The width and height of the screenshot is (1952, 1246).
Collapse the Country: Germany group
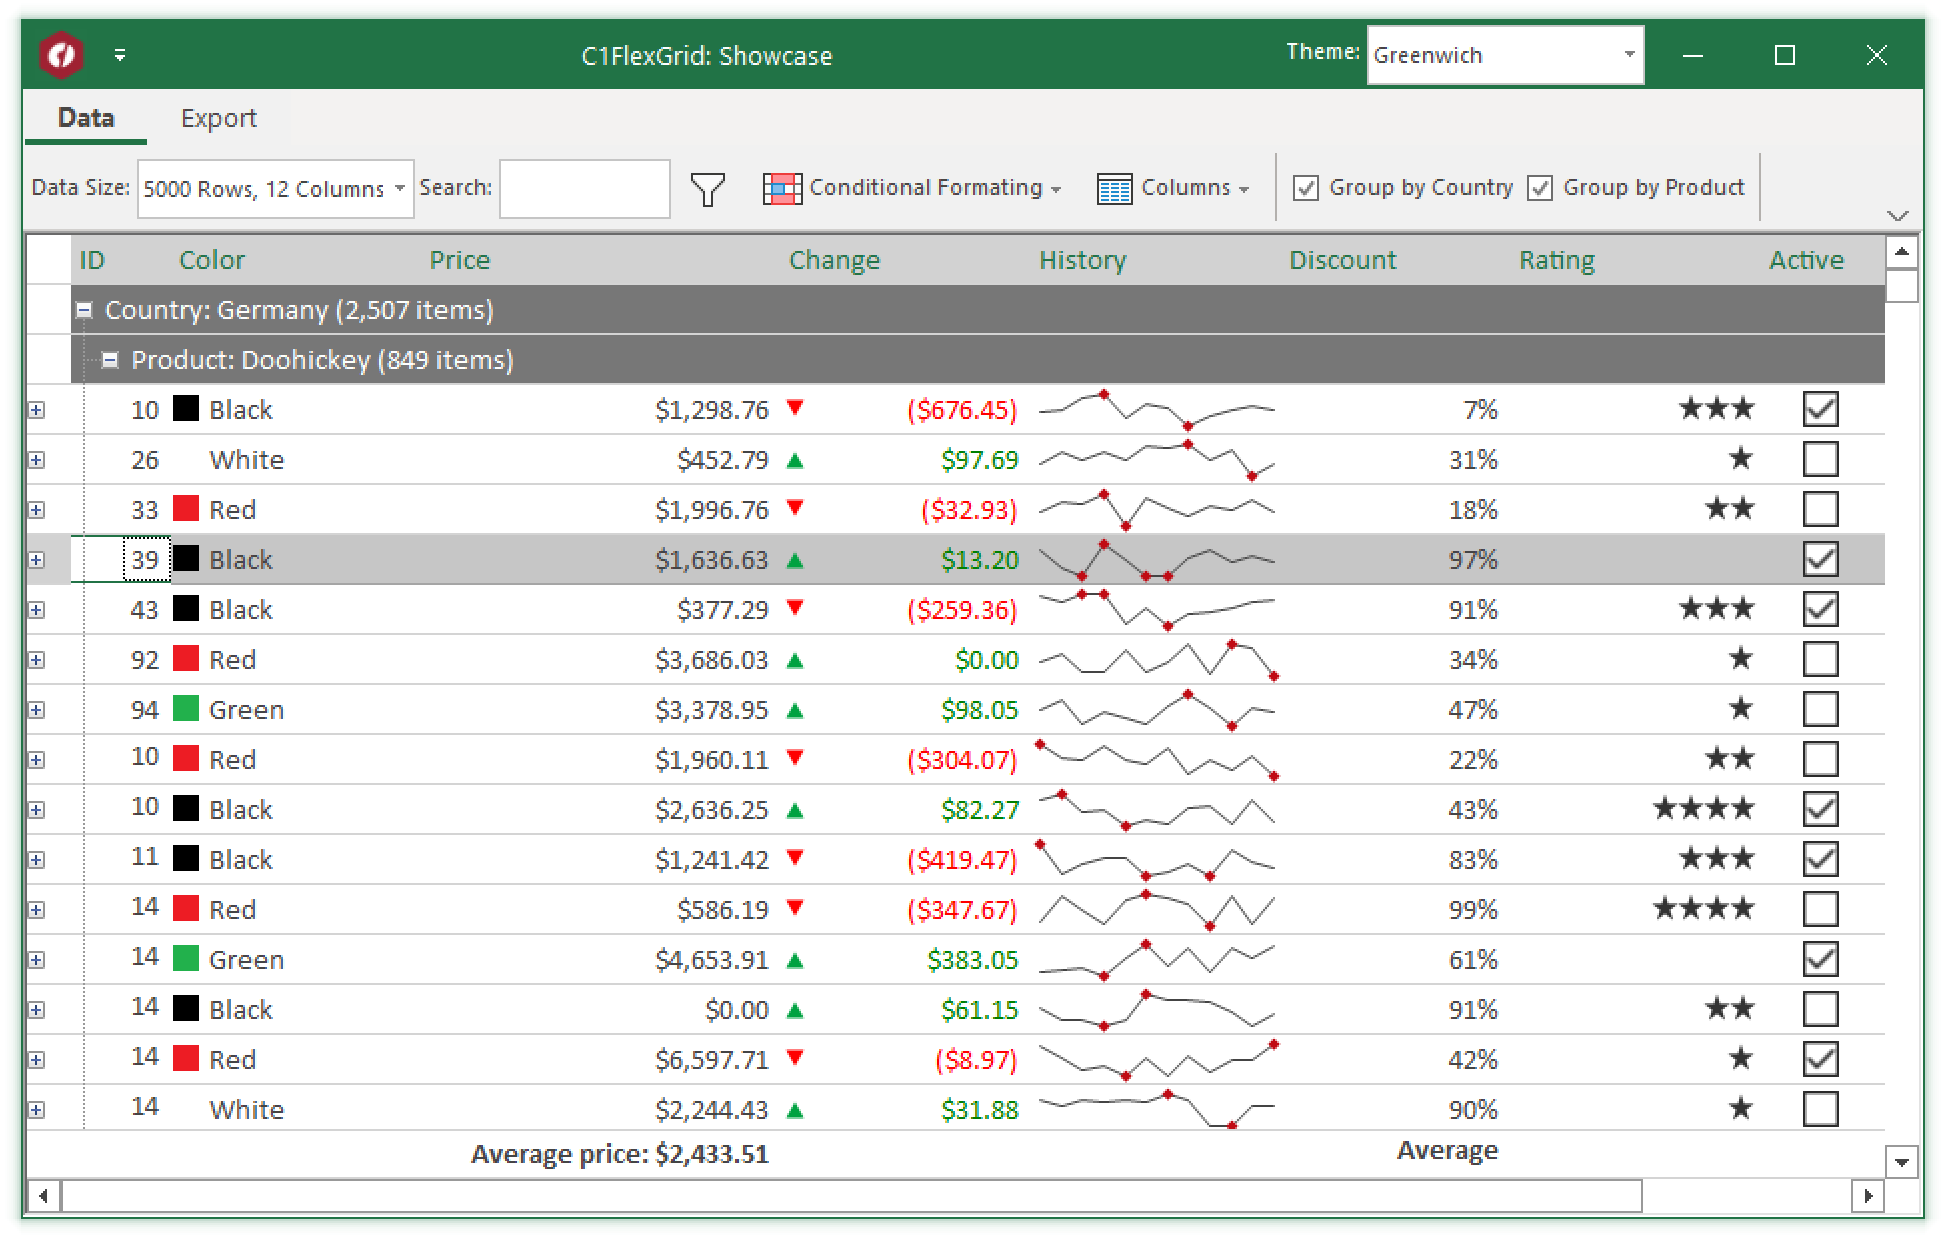pyautogui.click(x=85, y=310)
